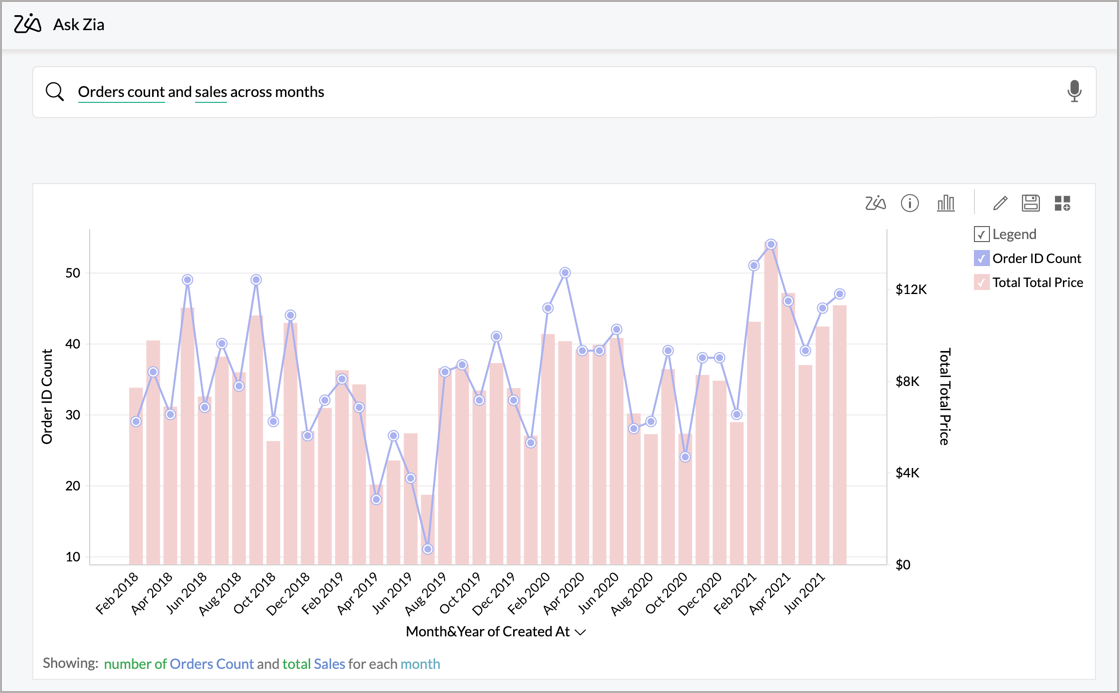Click 'Orders Count' link in Showing text
The image size is (1119, 693).
point(211,663)
